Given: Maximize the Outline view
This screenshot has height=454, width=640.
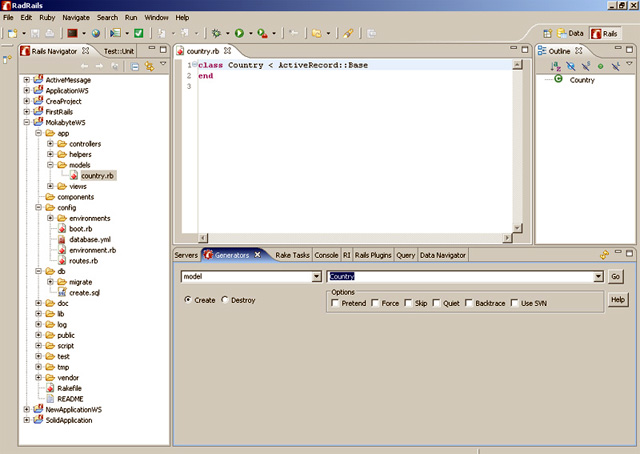Looking at the screenshot, I should coord(630,49).
